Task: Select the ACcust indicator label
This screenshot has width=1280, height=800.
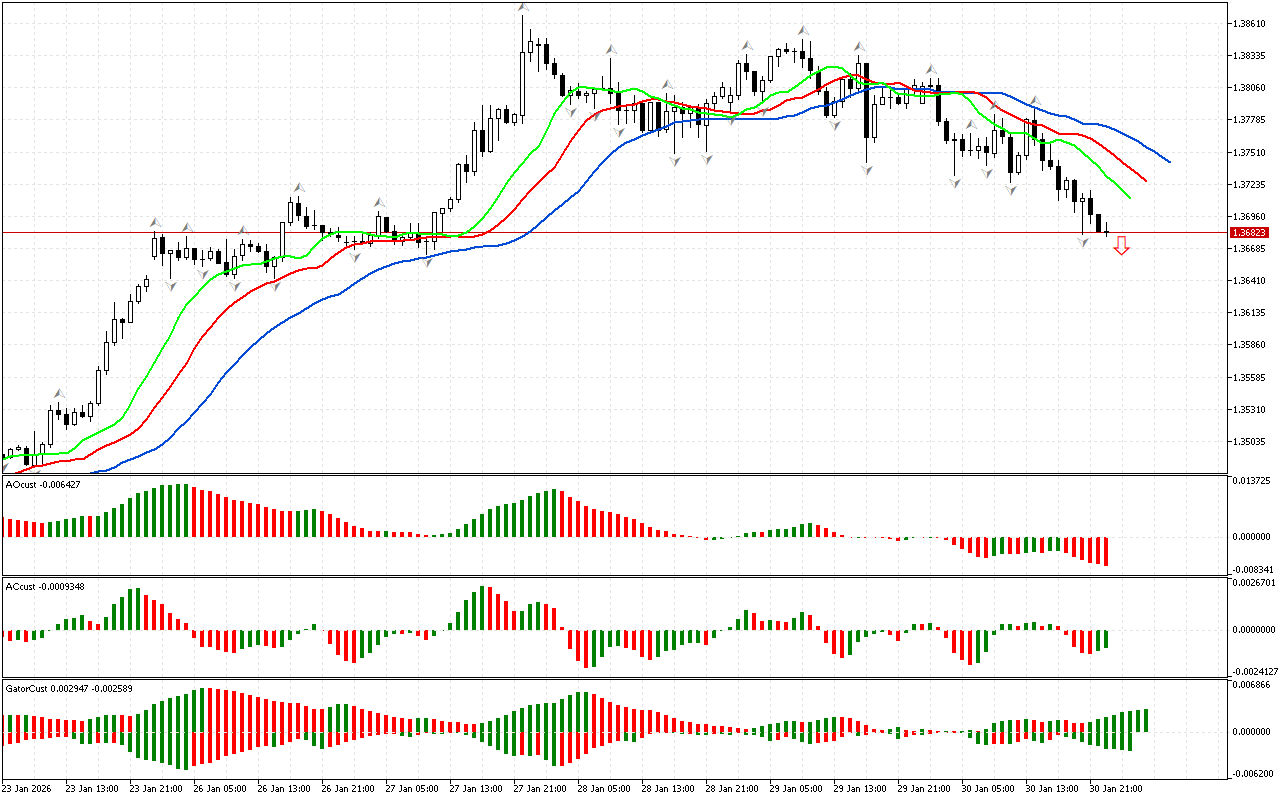Action: (44, 586)
